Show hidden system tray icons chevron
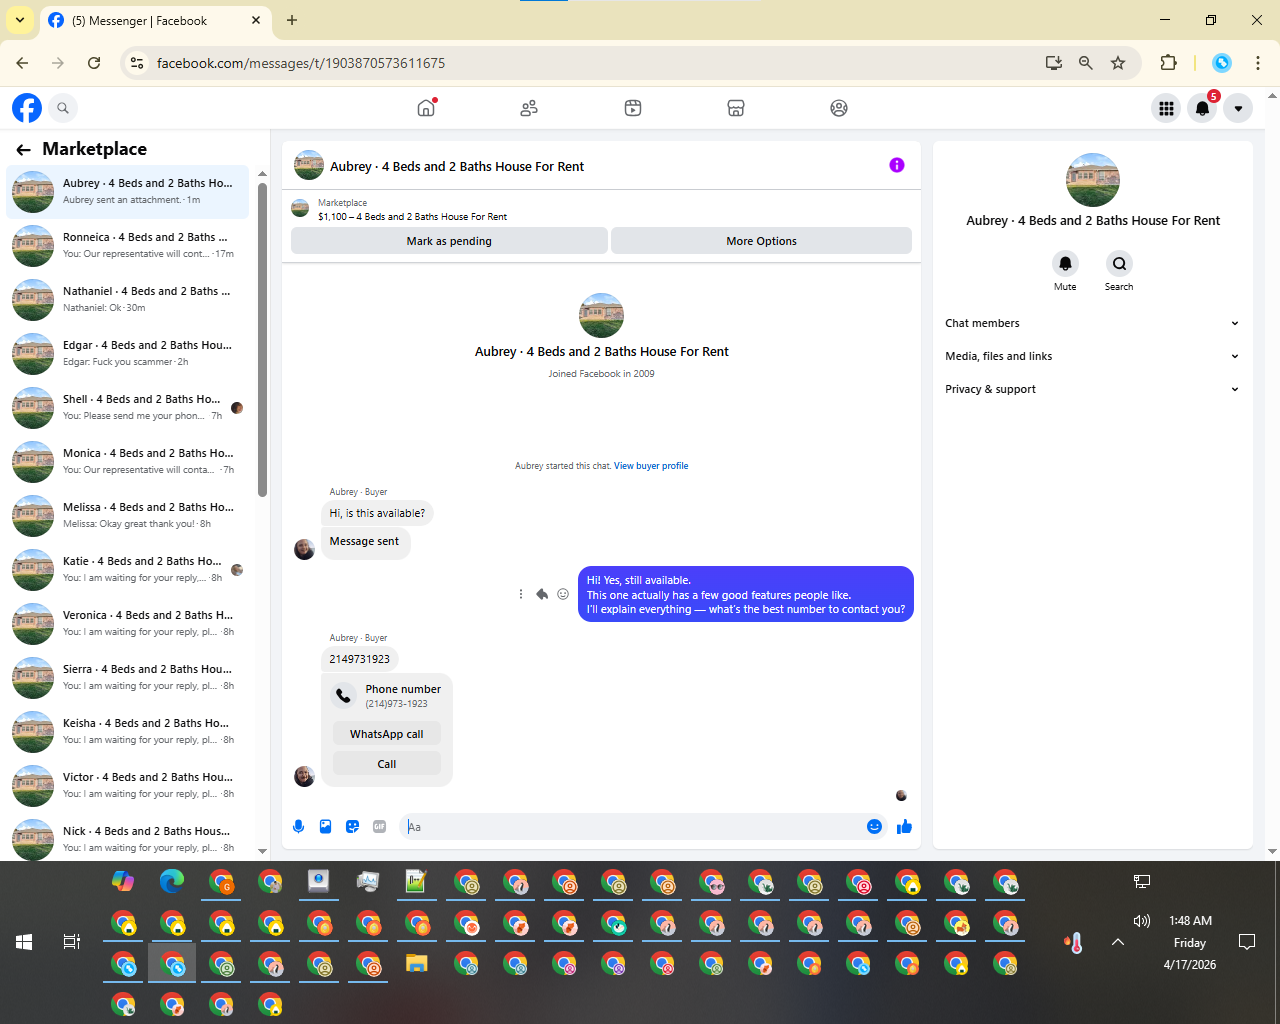This screenshot has height=1024, width=1280. click(1118, 942)
